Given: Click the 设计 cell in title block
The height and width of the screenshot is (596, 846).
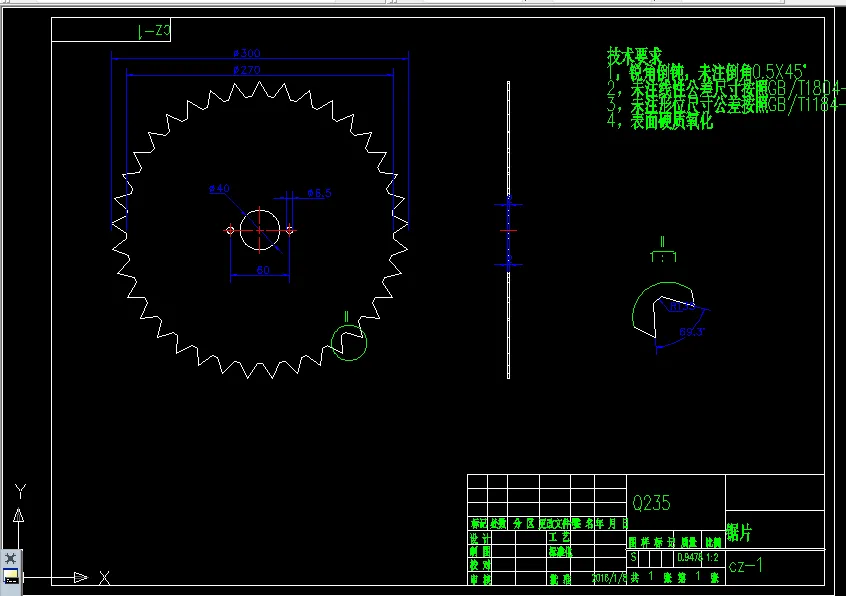Looking at the screenshot, I should [x=480, y=538].
